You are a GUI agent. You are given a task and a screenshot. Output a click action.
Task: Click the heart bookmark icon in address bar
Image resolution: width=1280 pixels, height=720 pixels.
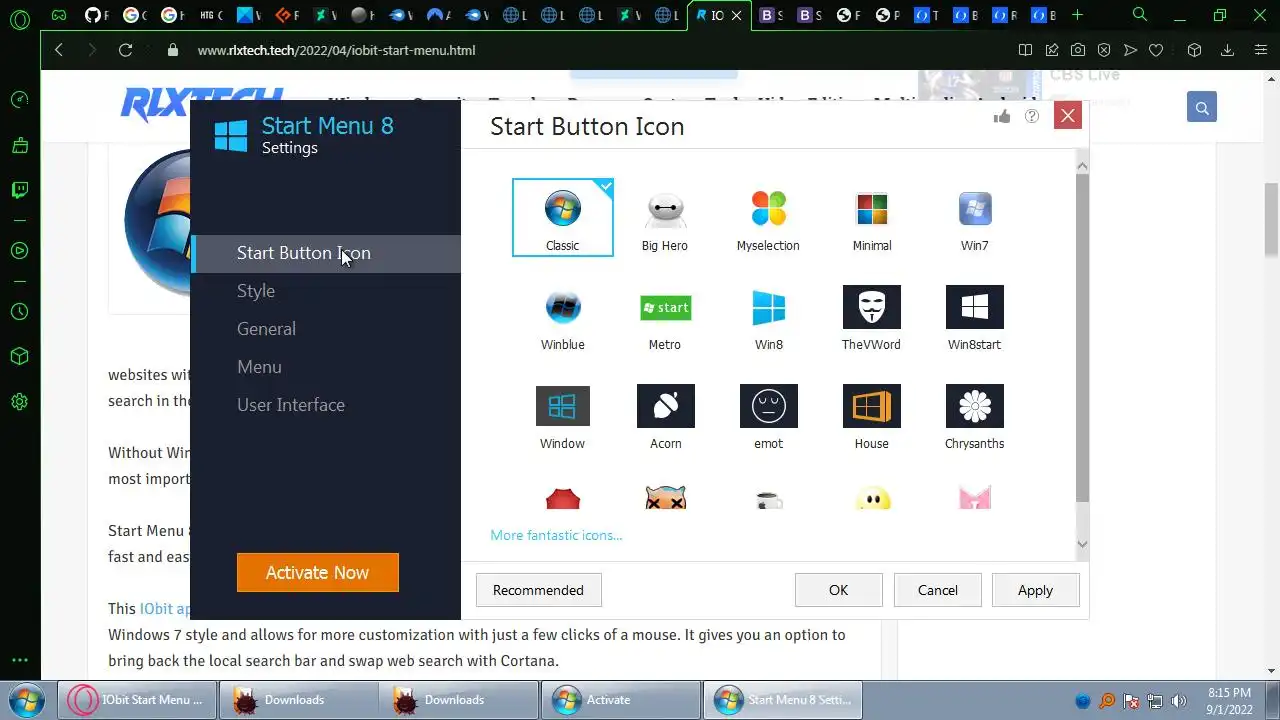pos(1156,50)
